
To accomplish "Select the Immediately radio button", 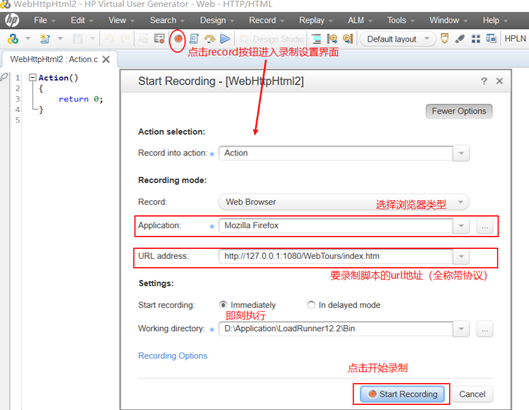I will pos(223,305).
